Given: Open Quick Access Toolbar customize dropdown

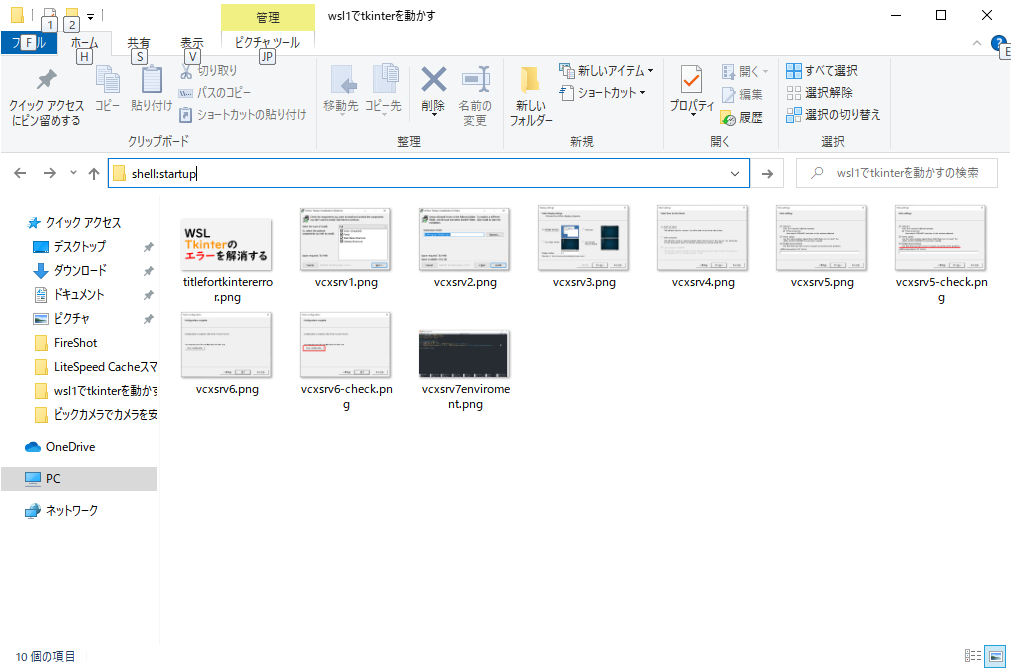Looking at the screenshot, I should [x=90, y=16].
